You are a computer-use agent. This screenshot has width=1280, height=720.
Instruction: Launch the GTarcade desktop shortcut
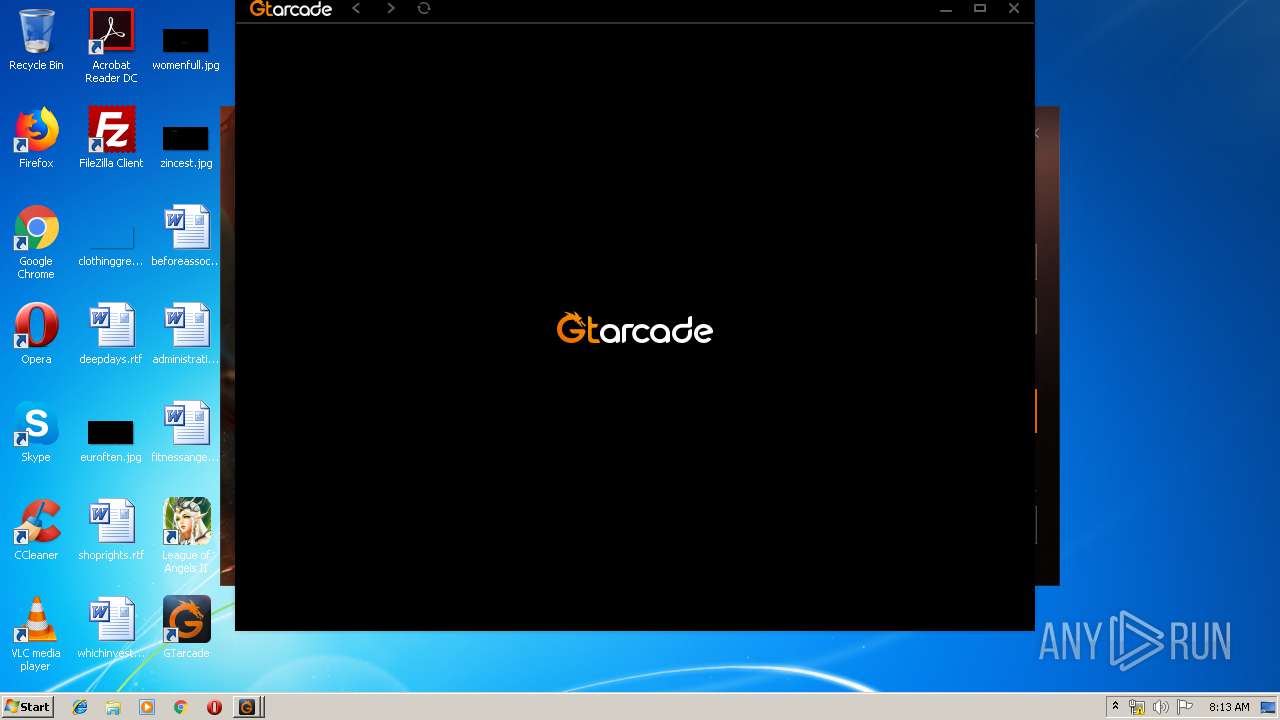[x=186, y=628]
